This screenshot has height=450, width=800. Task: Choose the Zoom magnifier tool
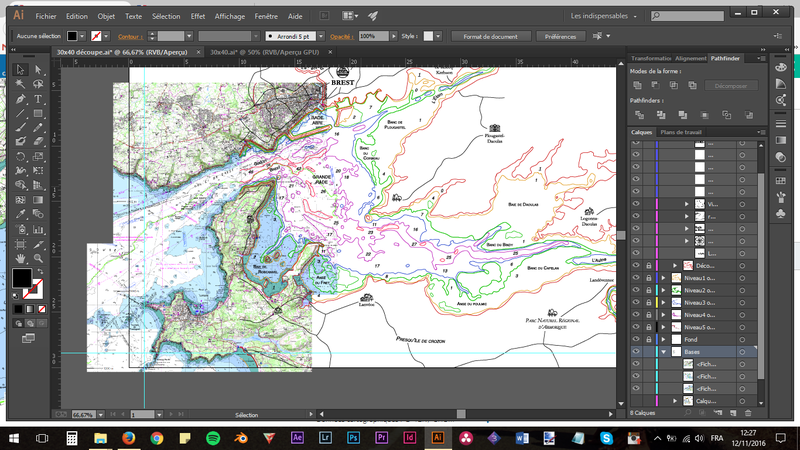[40, 258]
